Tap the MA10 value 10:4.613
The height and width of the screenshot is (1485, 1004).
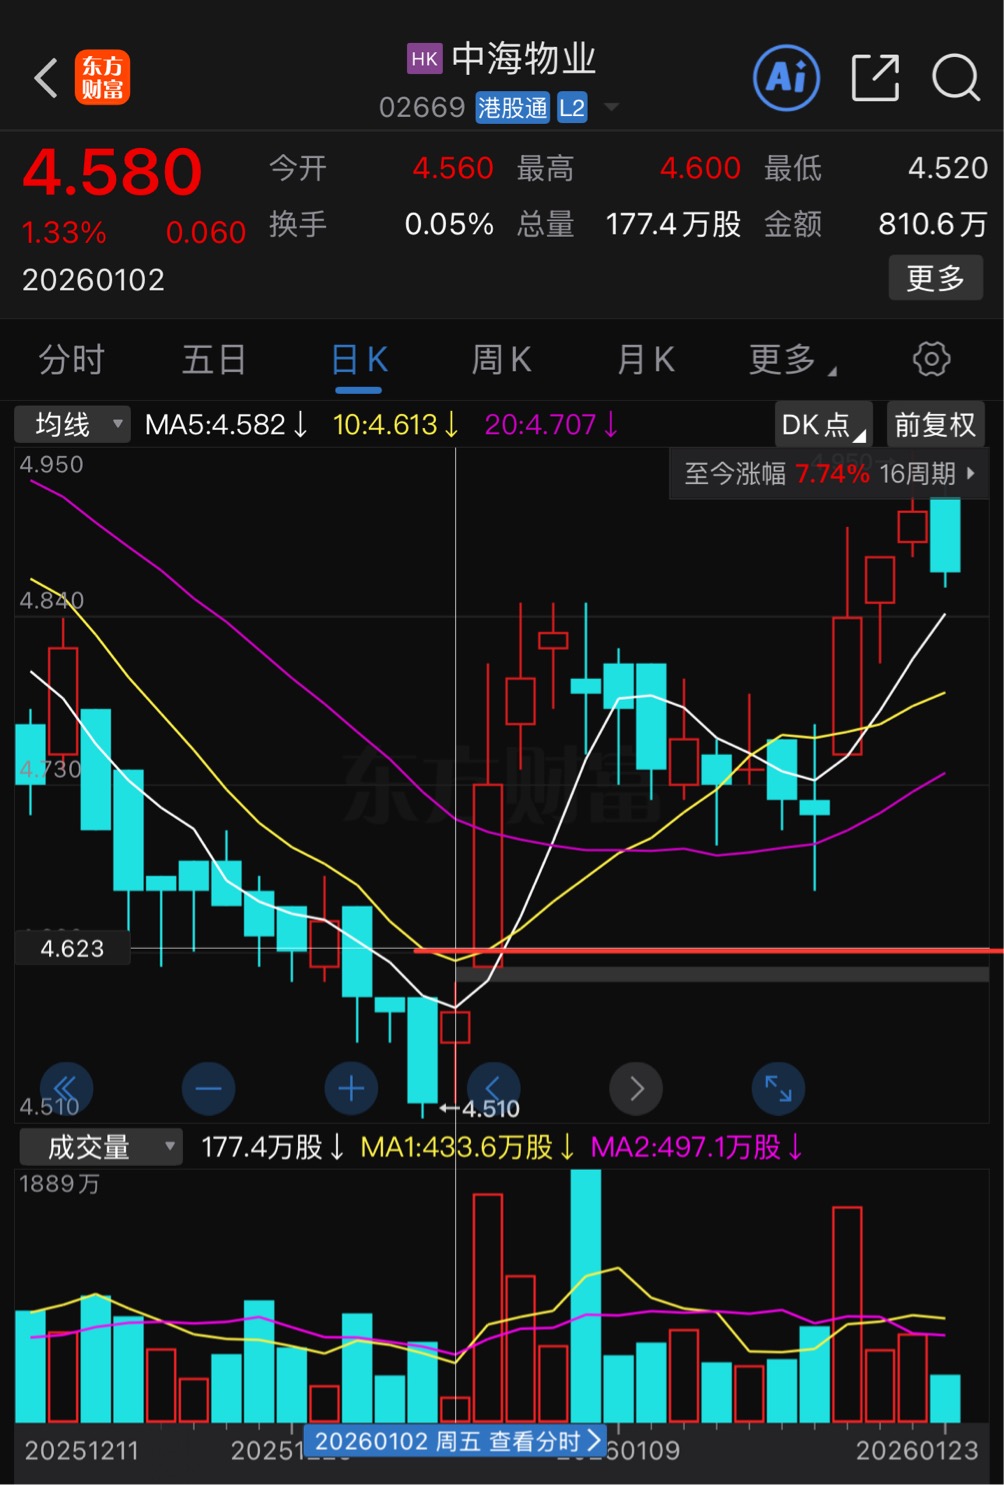point(395,425)
